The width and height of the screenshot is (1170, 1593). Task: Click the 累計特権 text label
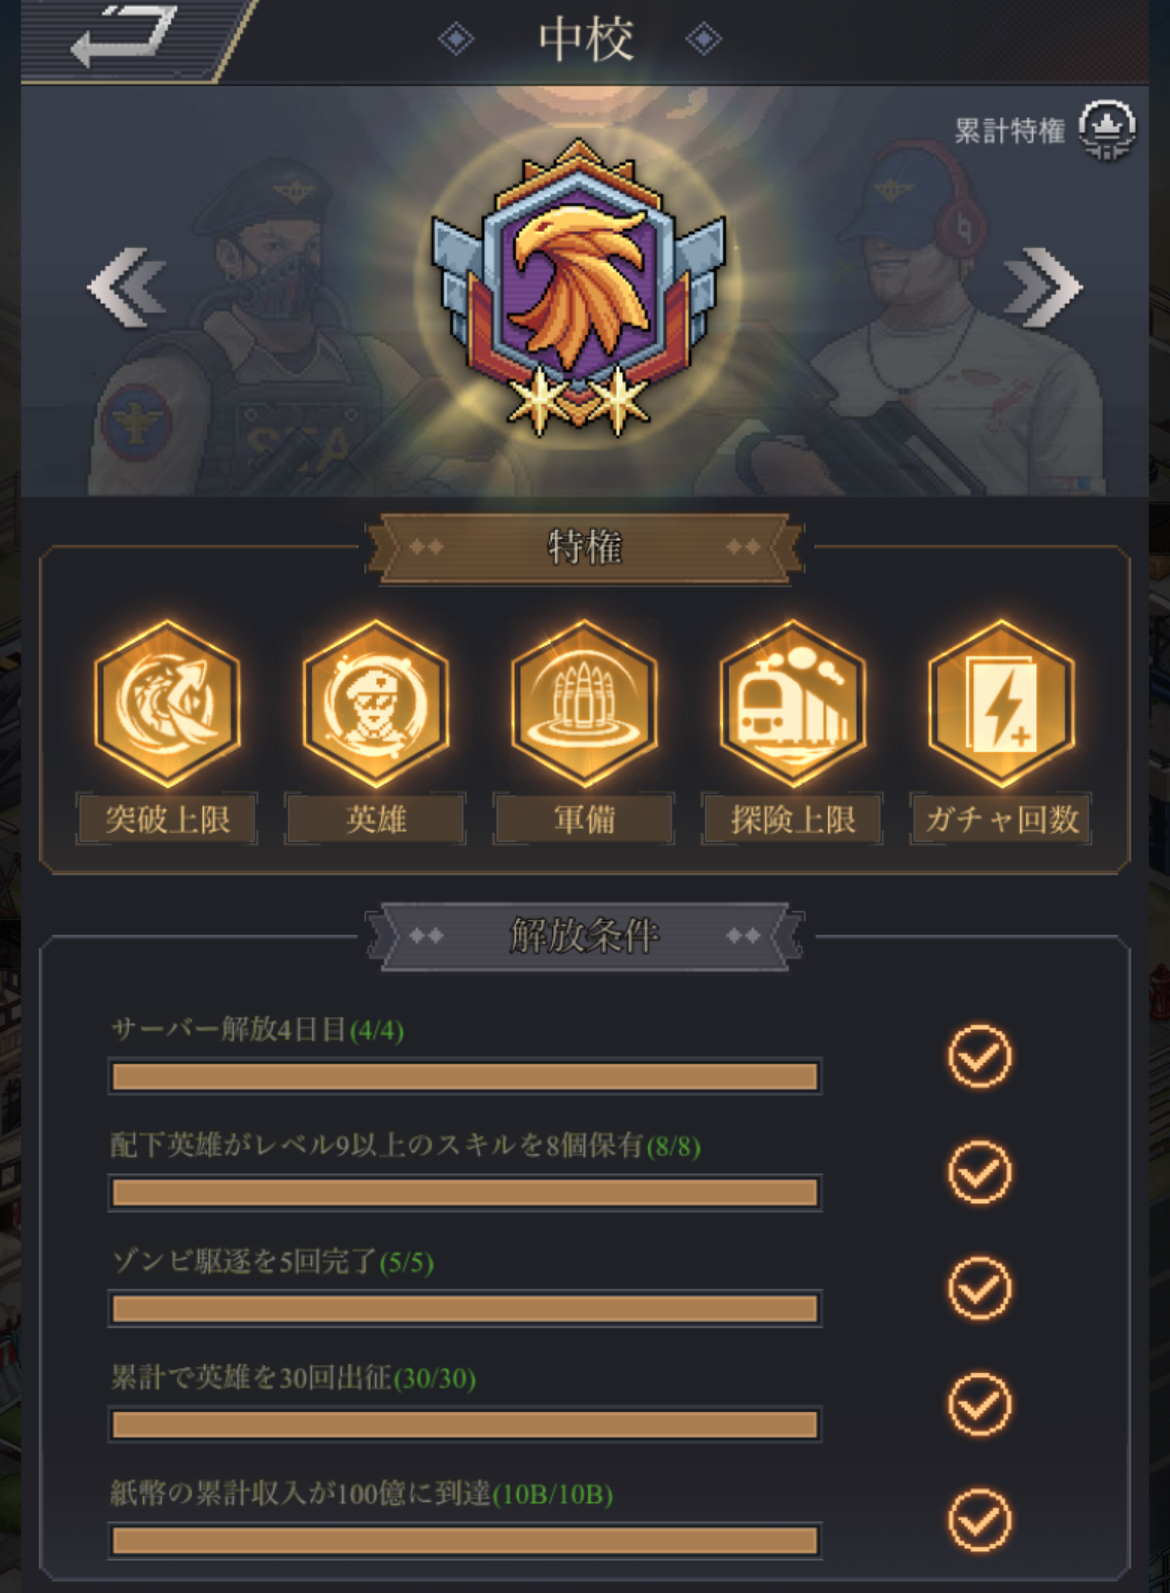pyautogui.click(x=1009, y=131)
